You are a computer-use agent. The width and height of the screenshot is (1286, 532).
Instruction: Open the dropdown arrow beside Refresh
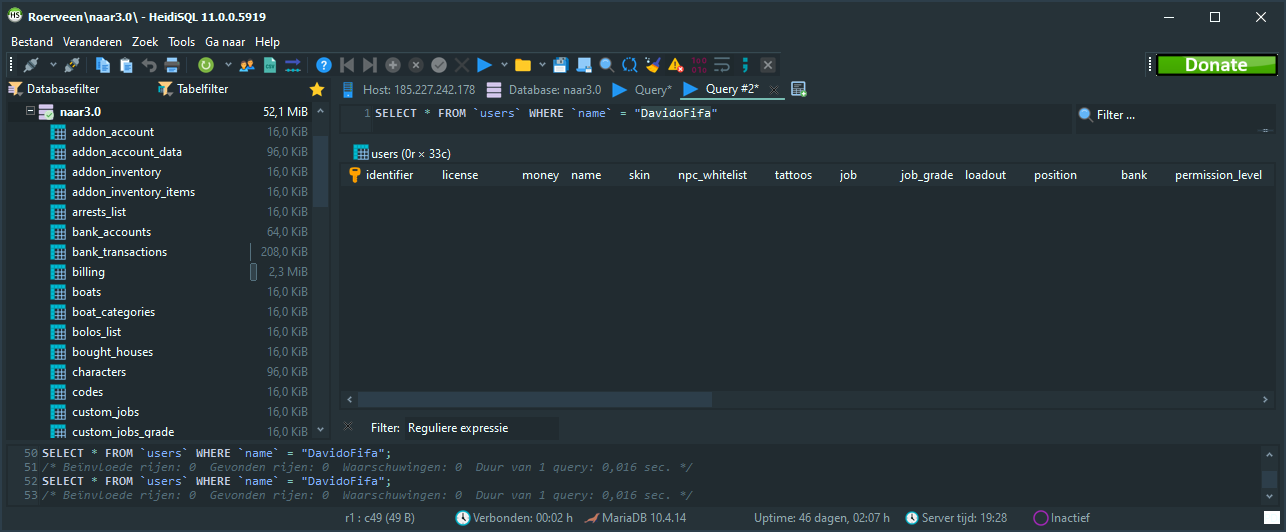click(228, 65)
